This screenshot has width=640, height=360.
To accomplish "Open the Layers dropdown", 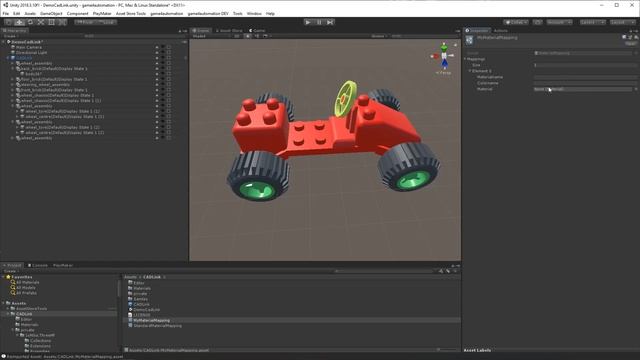I will pyautogui.click(x=592, y=22).
